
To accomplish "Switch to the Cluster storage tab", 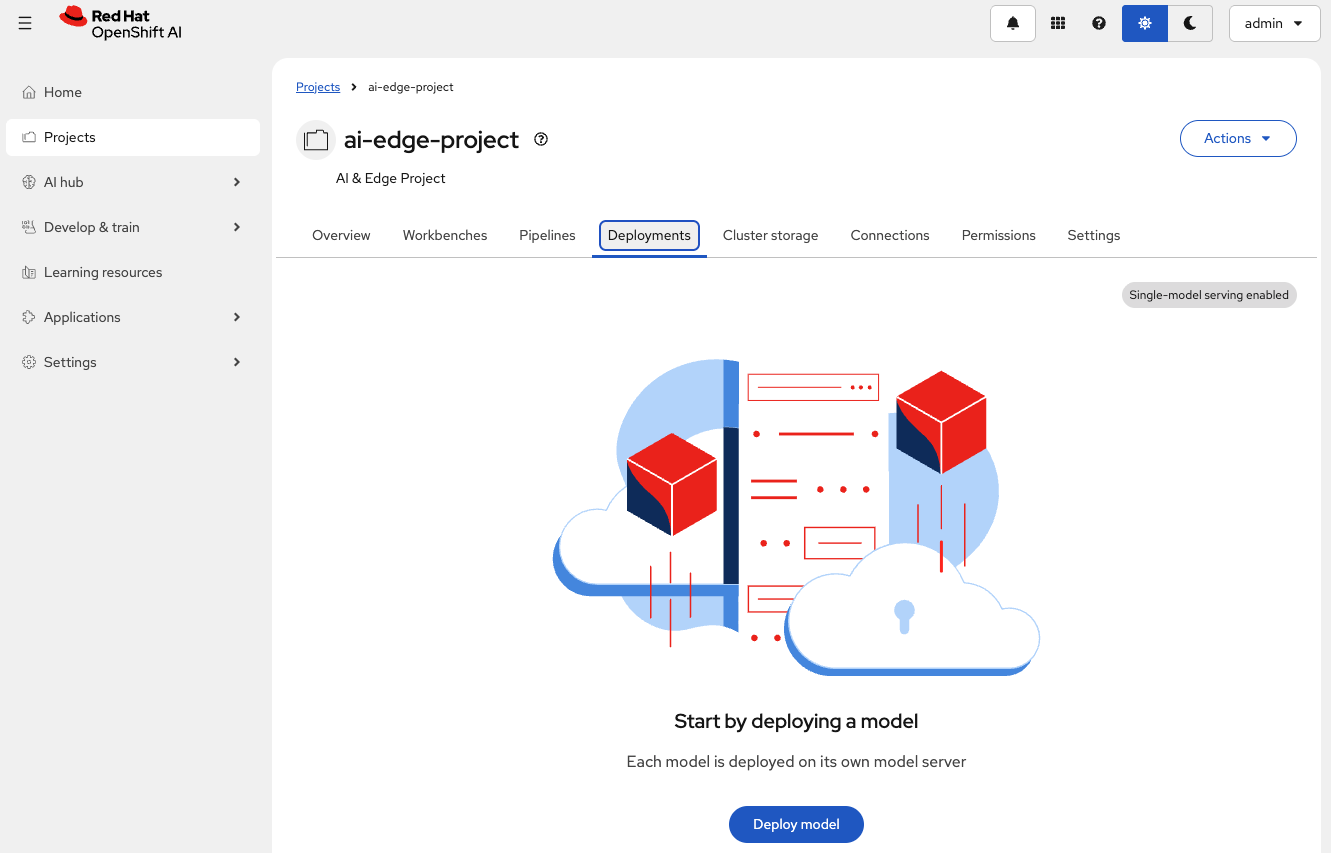I will 770,235.
